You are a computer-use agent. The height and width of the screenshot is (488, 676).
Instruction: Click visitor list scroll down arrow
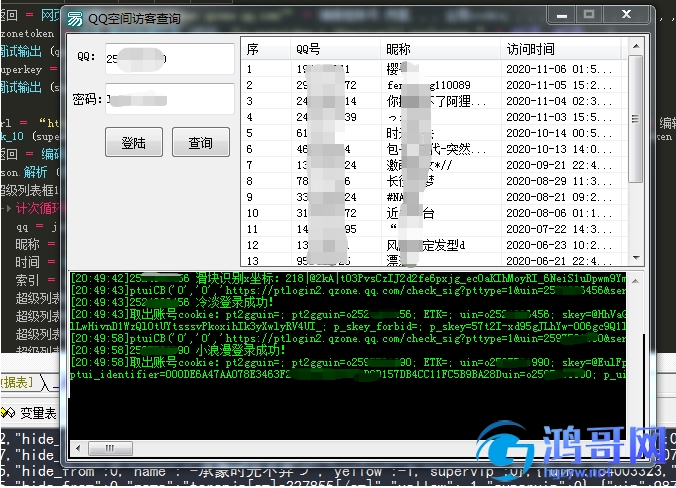(x=636, y=258)
